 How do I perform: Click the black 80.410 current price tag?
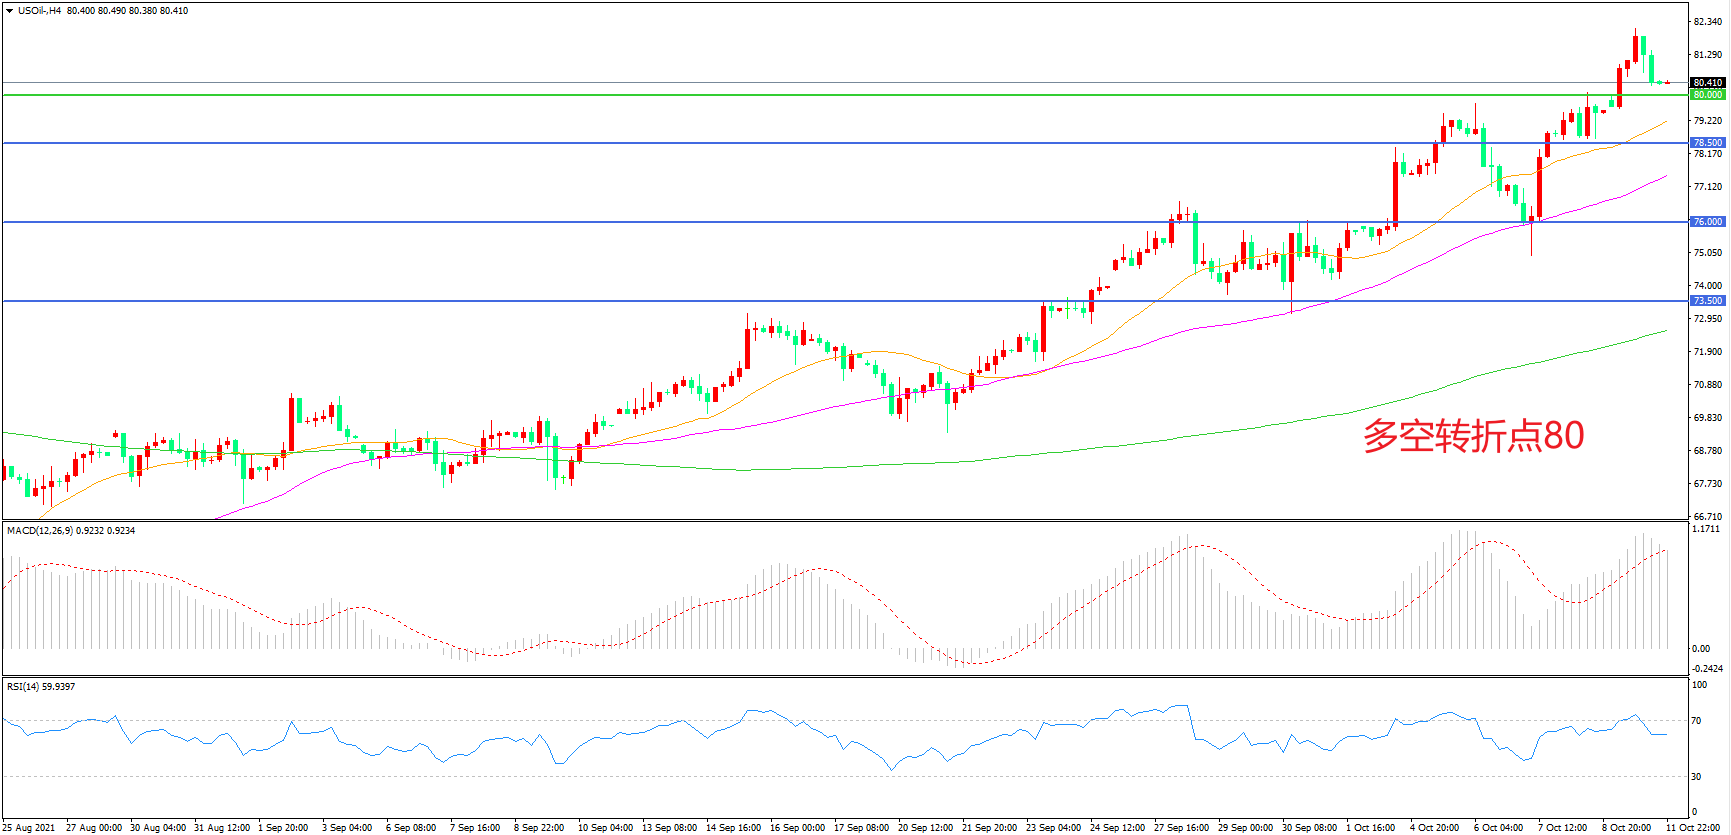(1707, 83)
